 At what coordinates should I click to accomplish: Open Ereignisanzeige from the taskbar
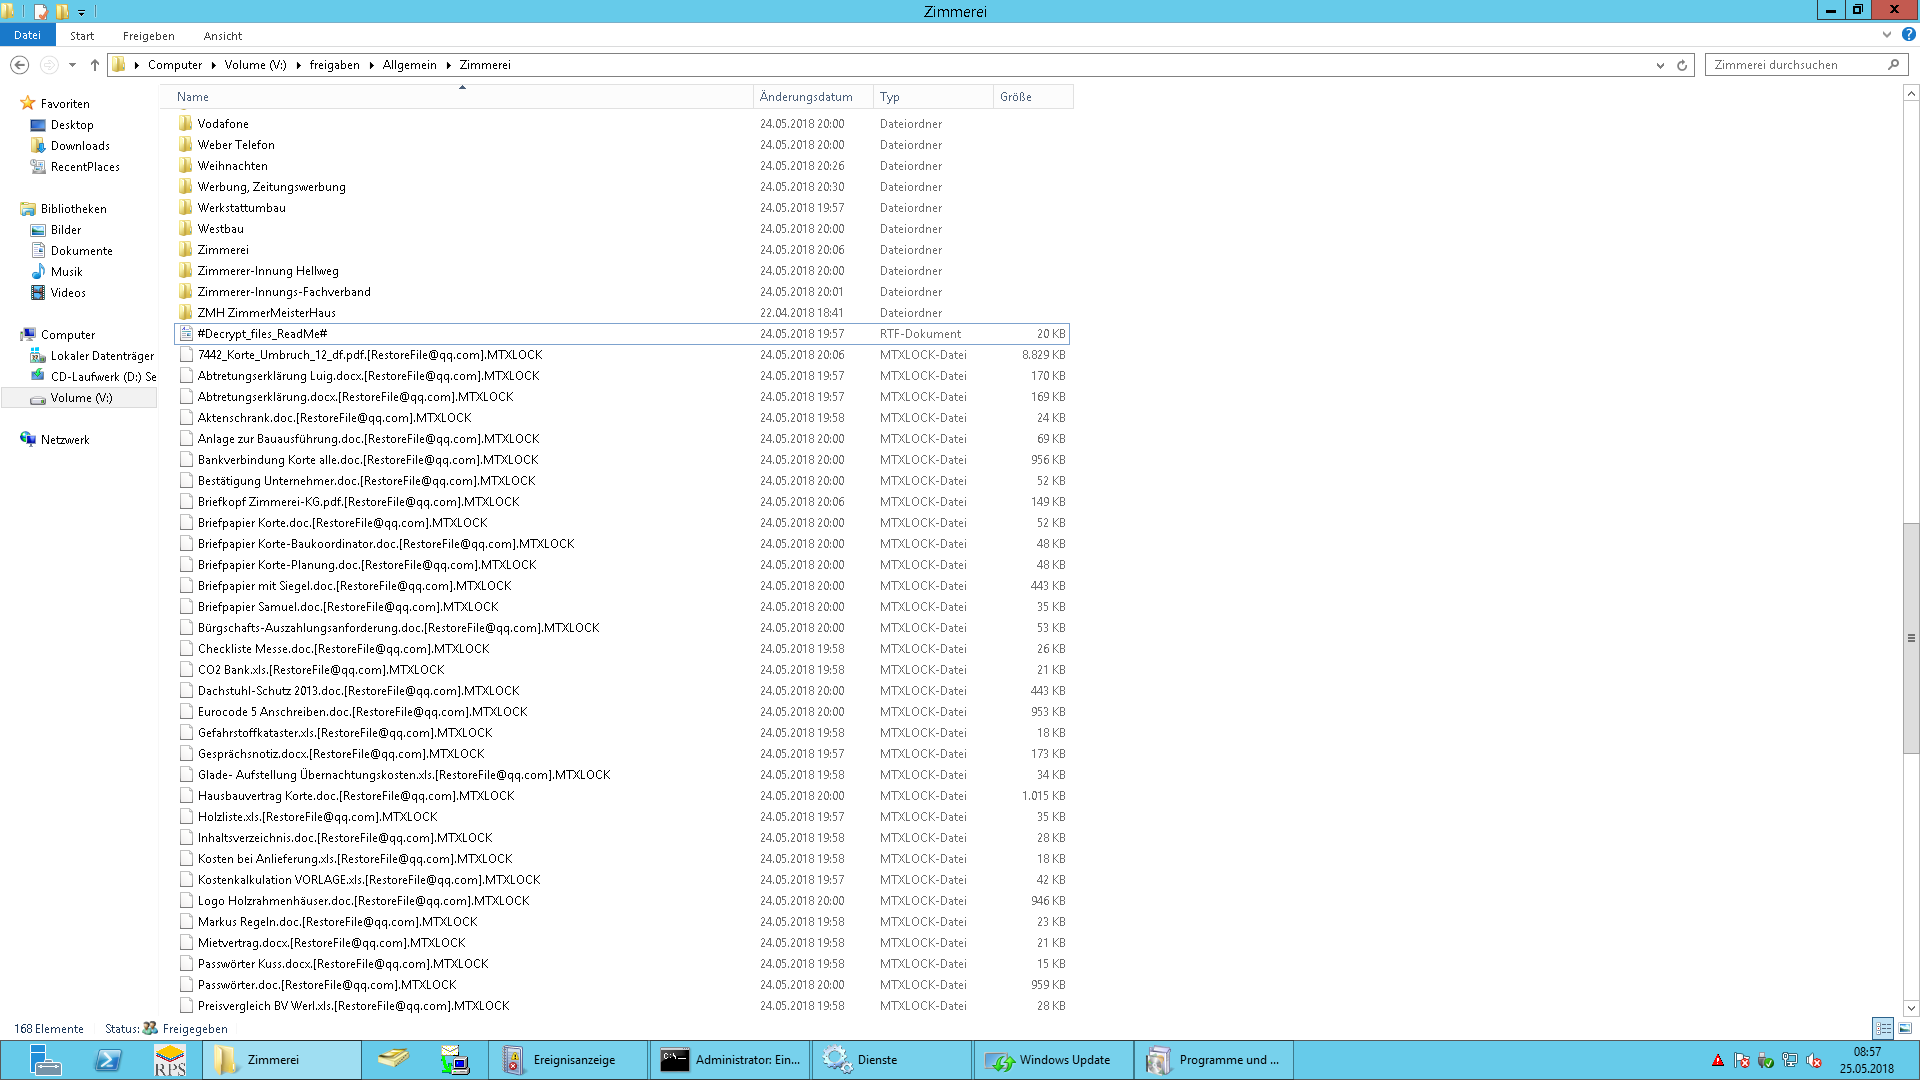568,1060
